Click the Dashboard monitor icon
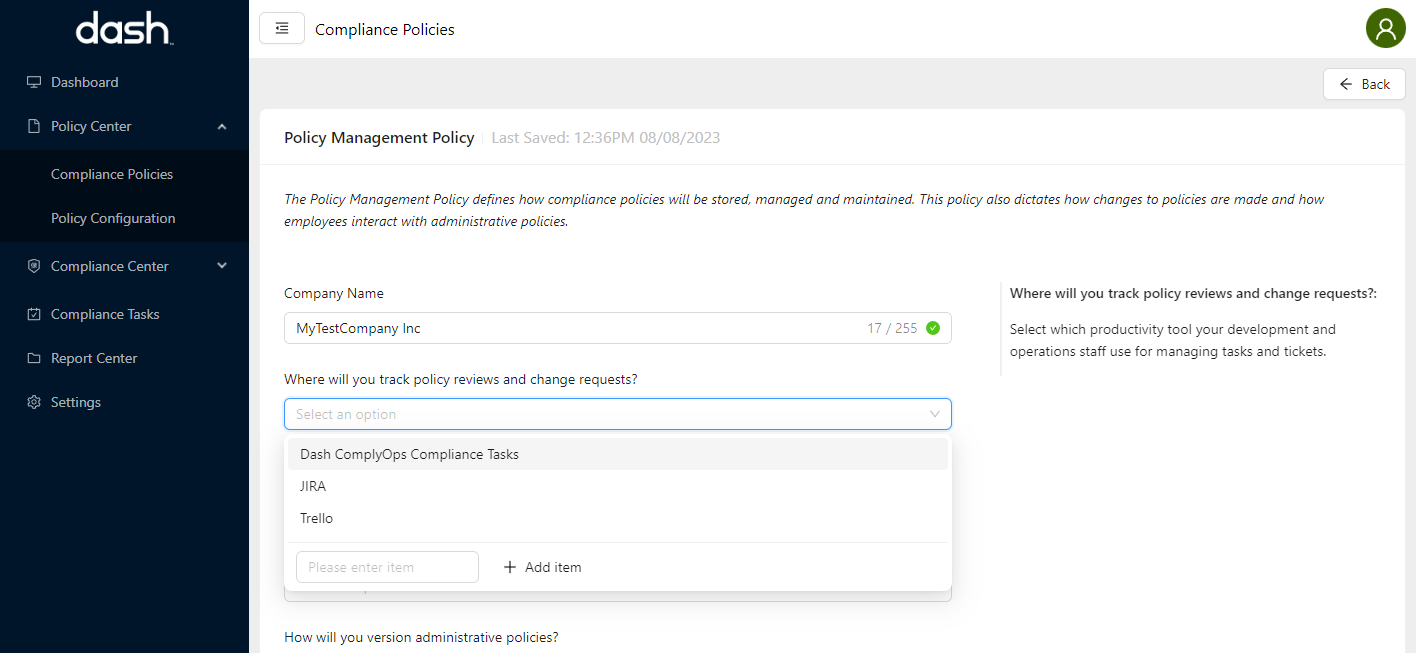Image resolution: width=1416 pixels, height=653 pixels. click(x=34, y=82)
